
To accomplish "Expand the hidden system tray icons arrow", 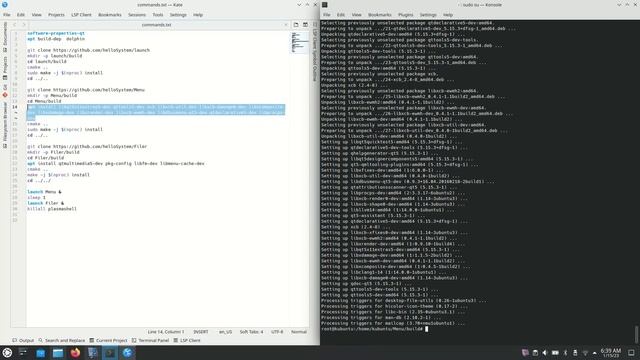I will pyautogui.click(x=594, y=353).
